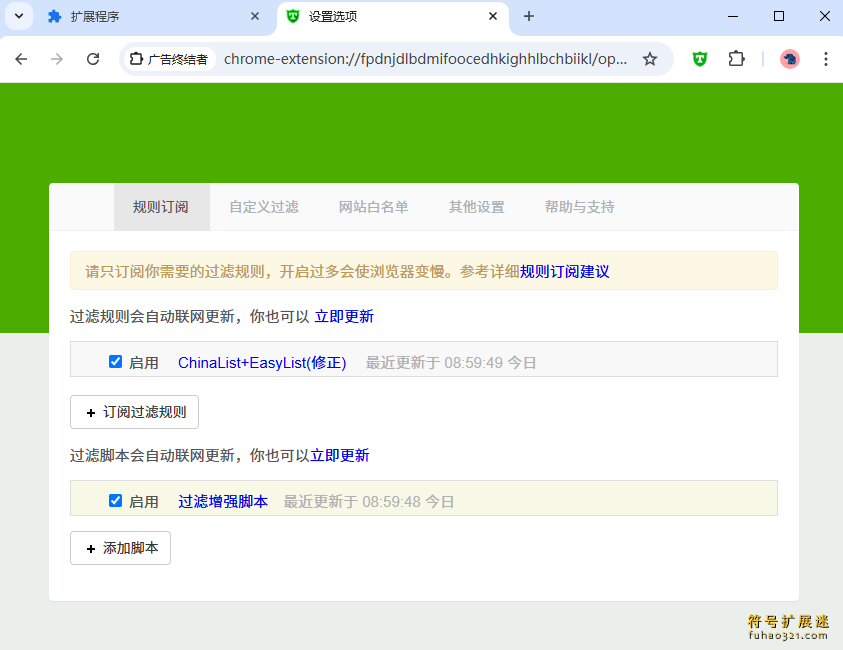Image resolution: width=843 pixels, height=650 pixels.
Task: Reload the current page
Action: click(x=93, y=59)
